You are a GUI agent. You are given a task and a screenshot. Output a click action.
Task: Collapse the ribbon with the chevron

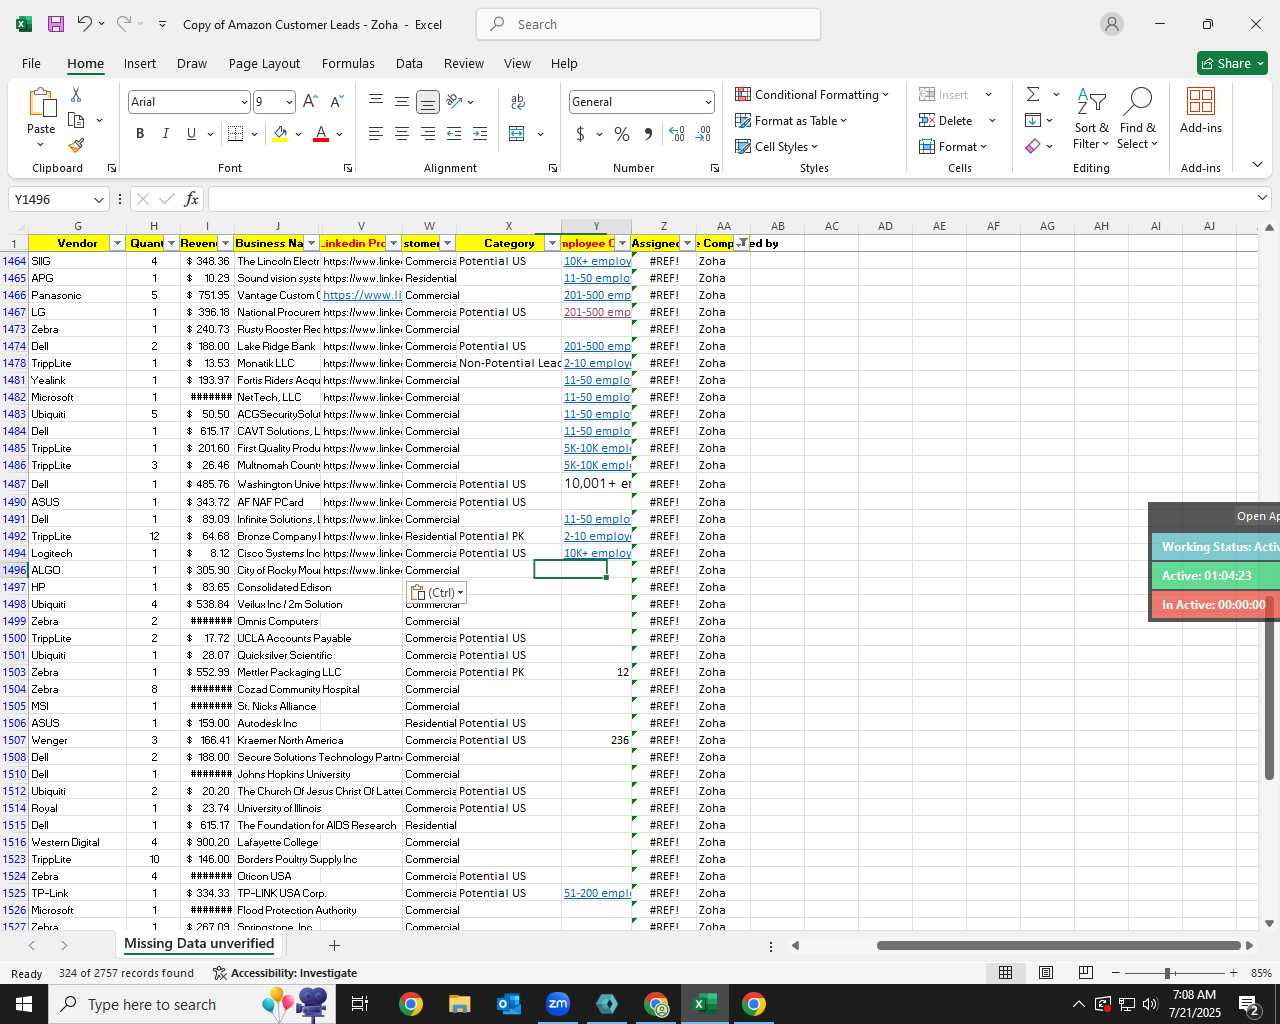tap(1257, 165)
